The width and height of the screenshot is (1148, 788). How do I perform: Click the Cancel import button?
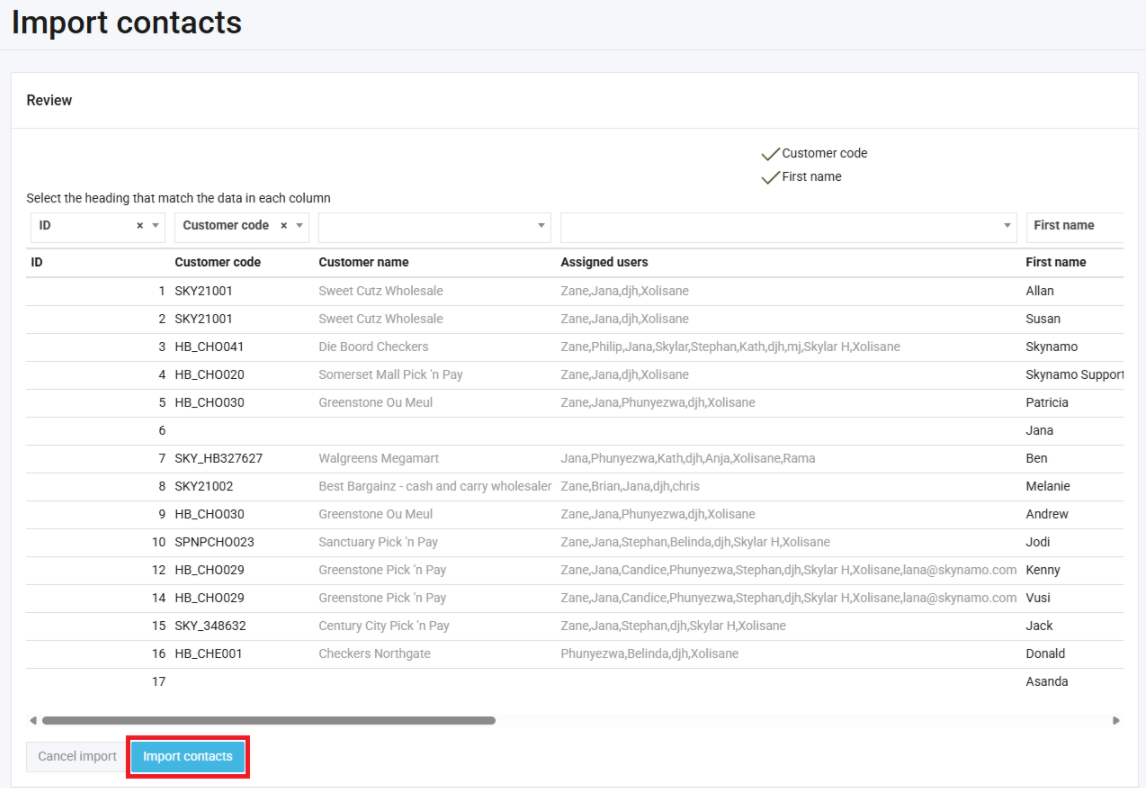point(77,757)
